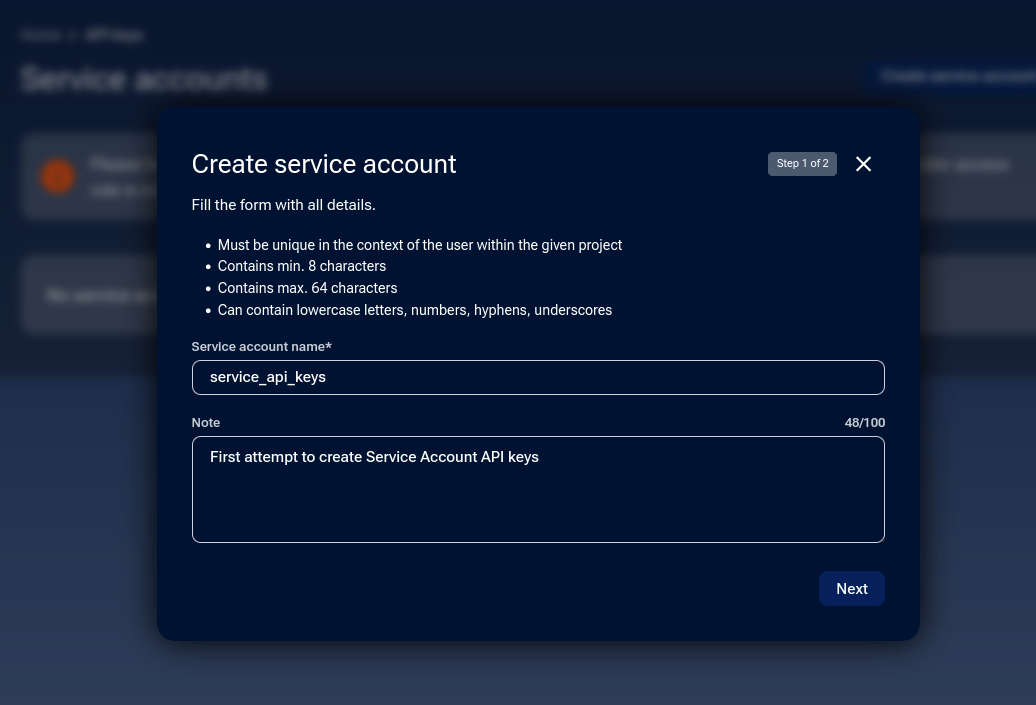Open the API keys breadcrumb link
1036x705 pixels.
tap(113, 35)
